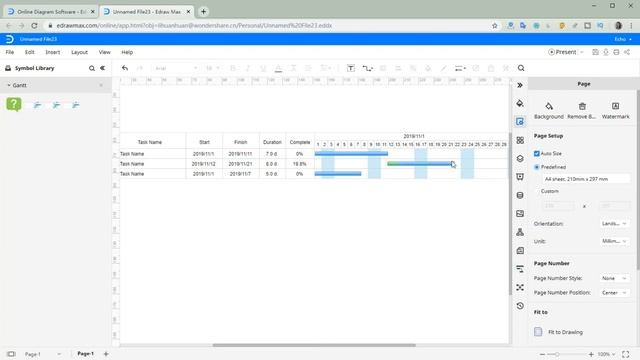Click the Remove Background trash icon
The width and height of the screenshot is (640, 360).
coord(582,106)
